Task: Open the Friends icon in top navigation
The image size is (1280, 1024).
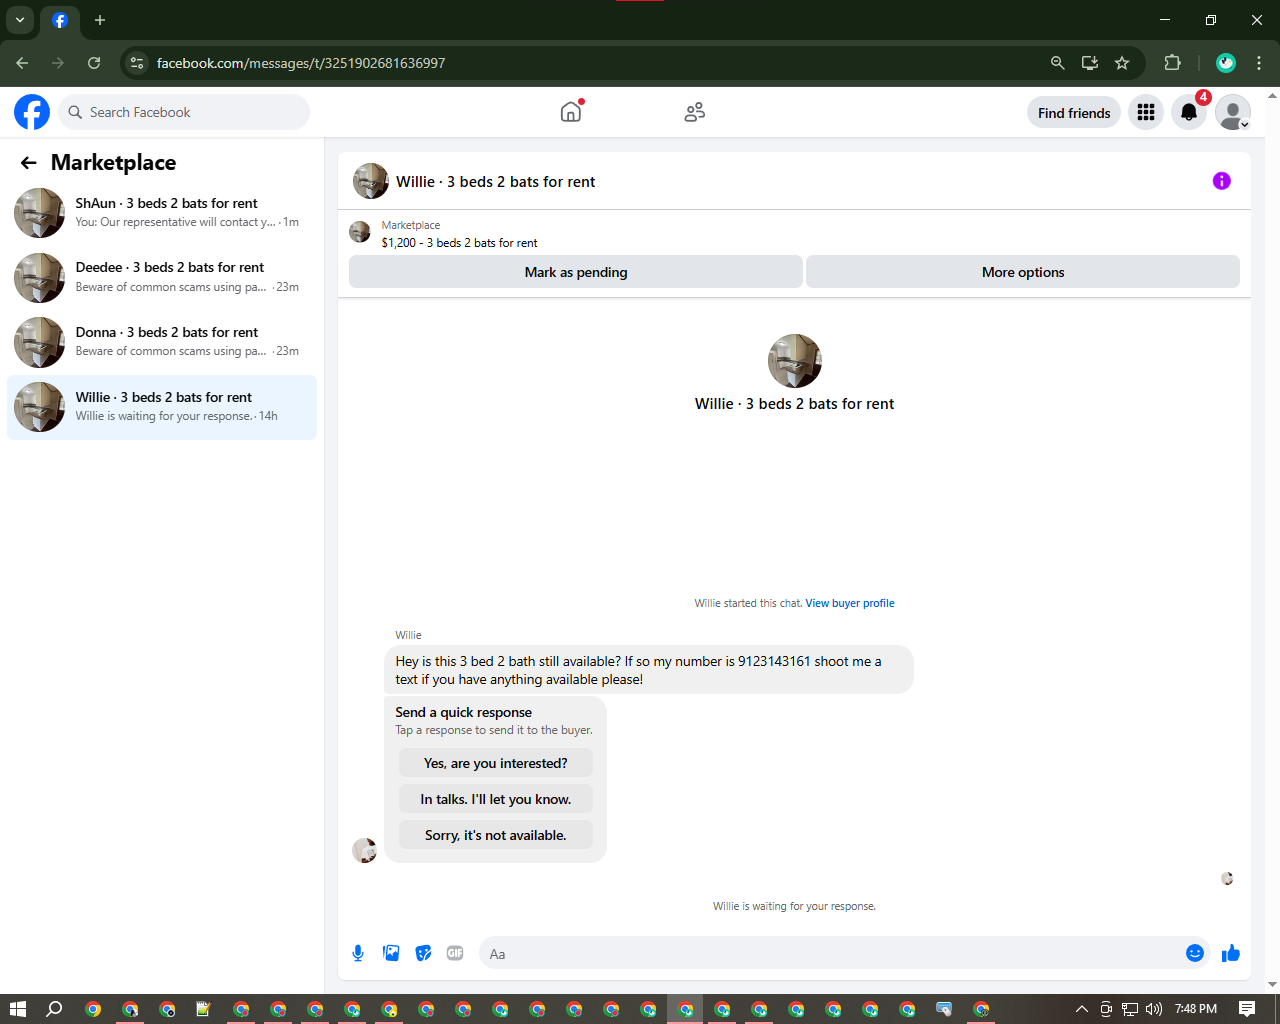Action: tap(694, 112)
